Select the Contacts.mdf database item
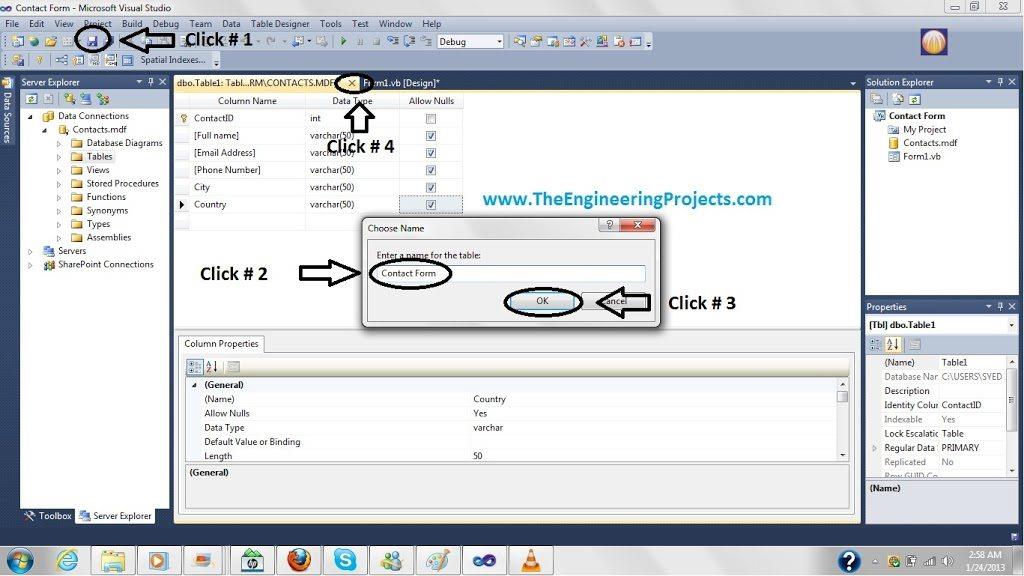The image size is (1024, 576). pos(99,128)
